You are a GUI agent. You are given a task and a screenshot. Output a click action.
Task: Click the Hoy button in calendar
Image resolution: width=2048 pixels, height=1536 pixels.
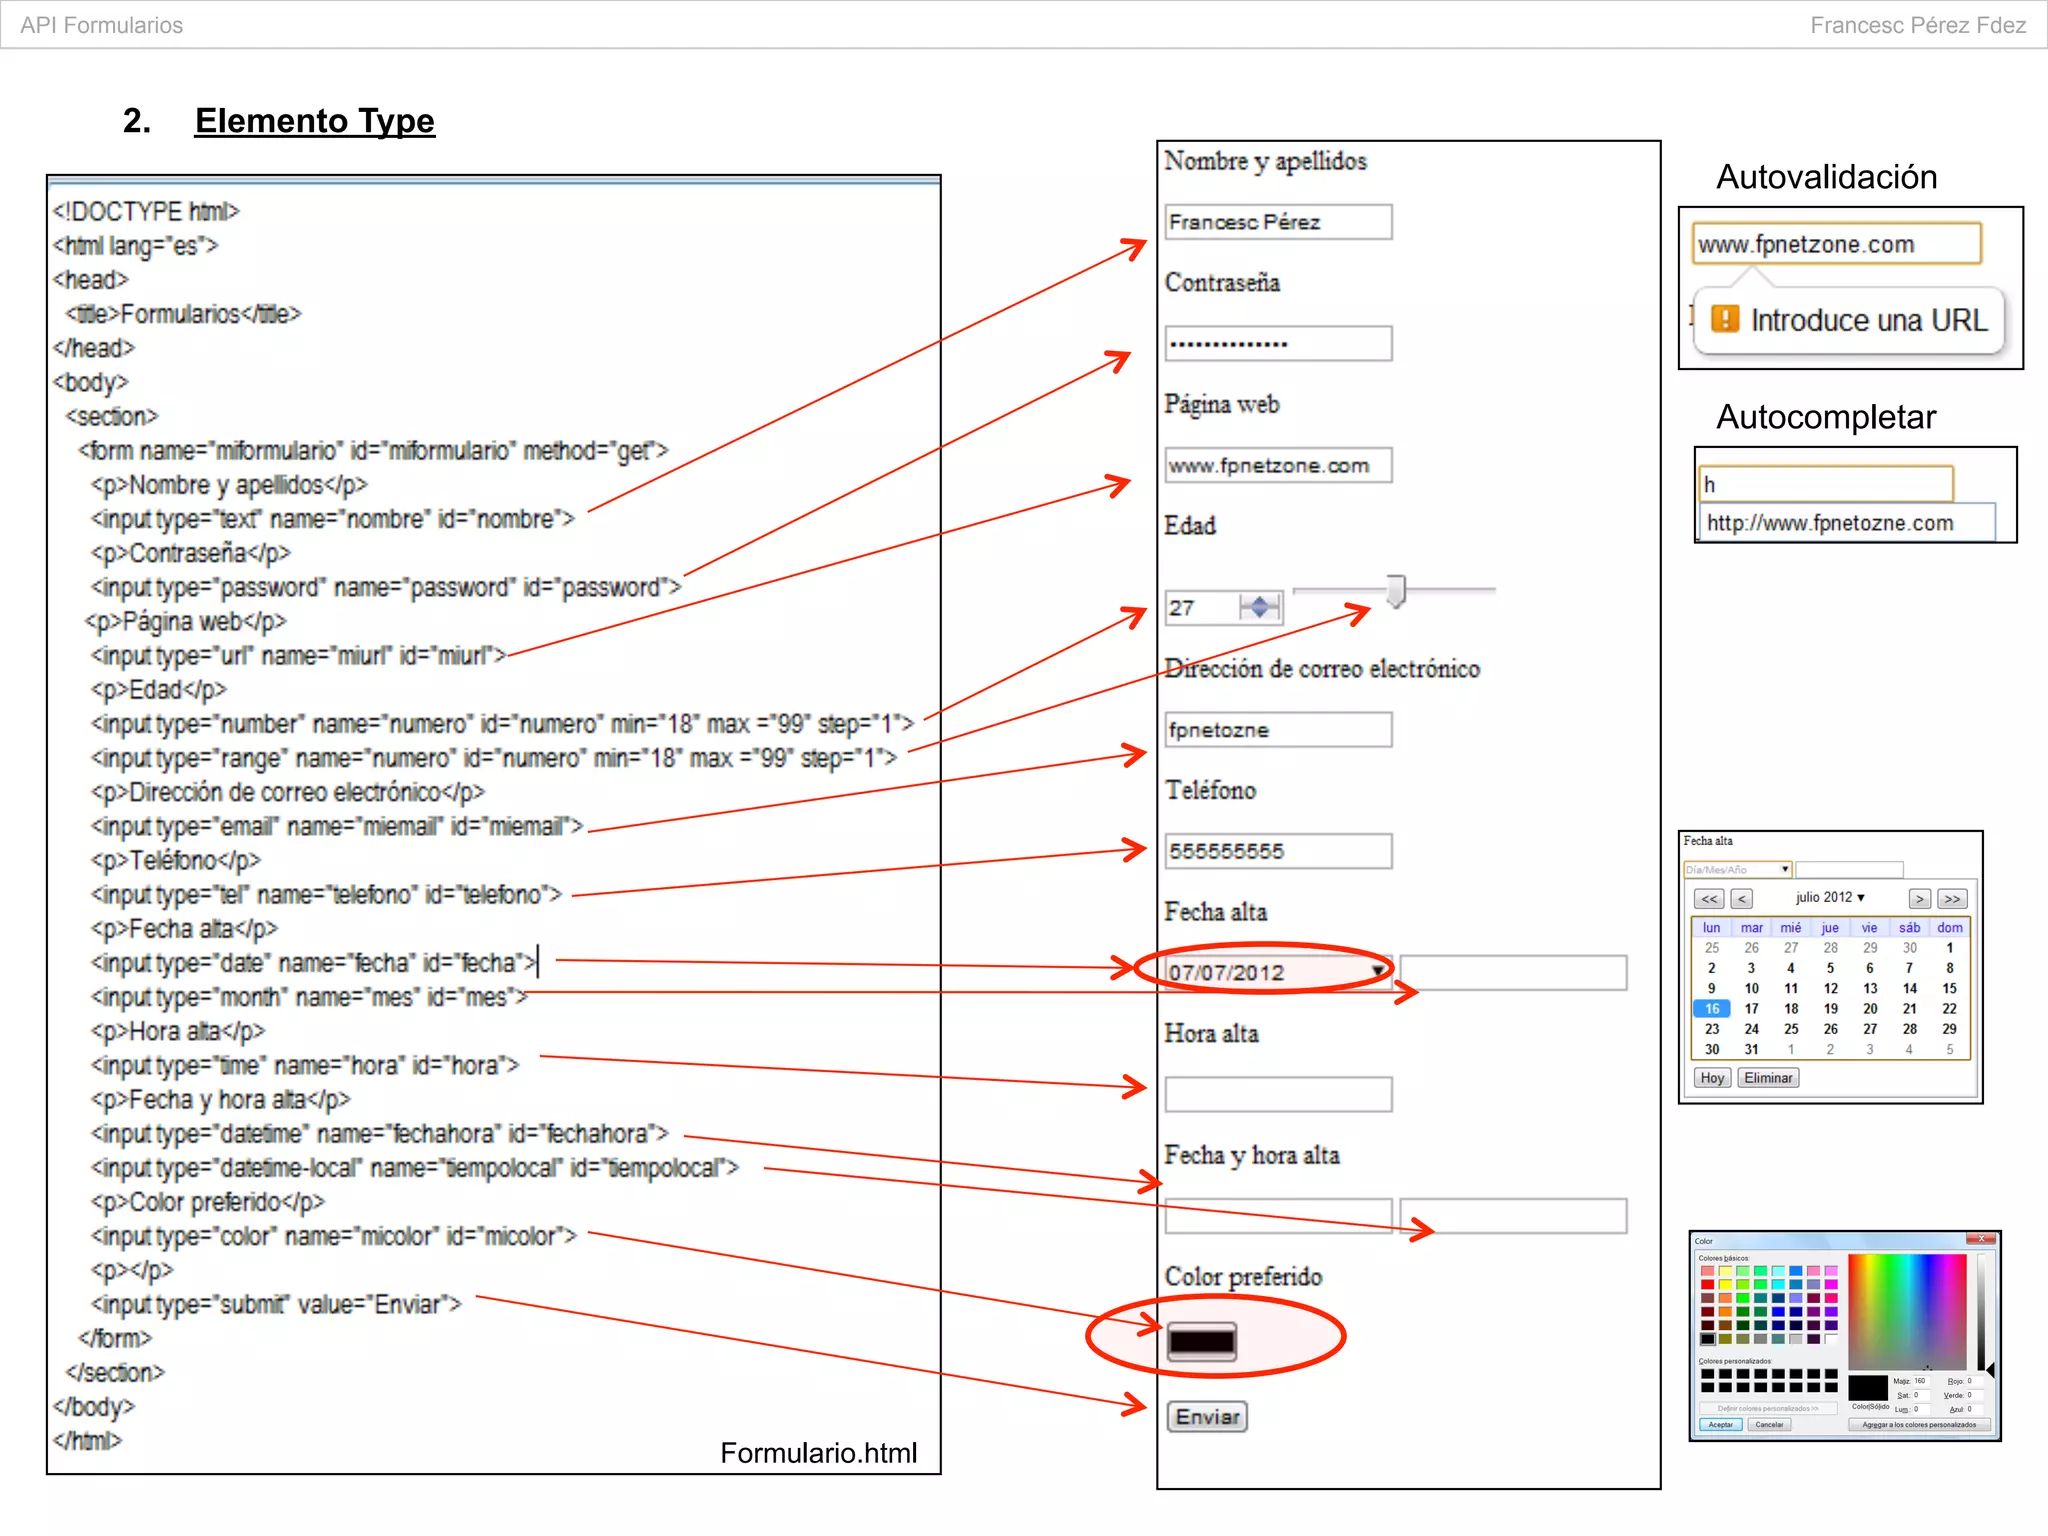(1712, 1078)
